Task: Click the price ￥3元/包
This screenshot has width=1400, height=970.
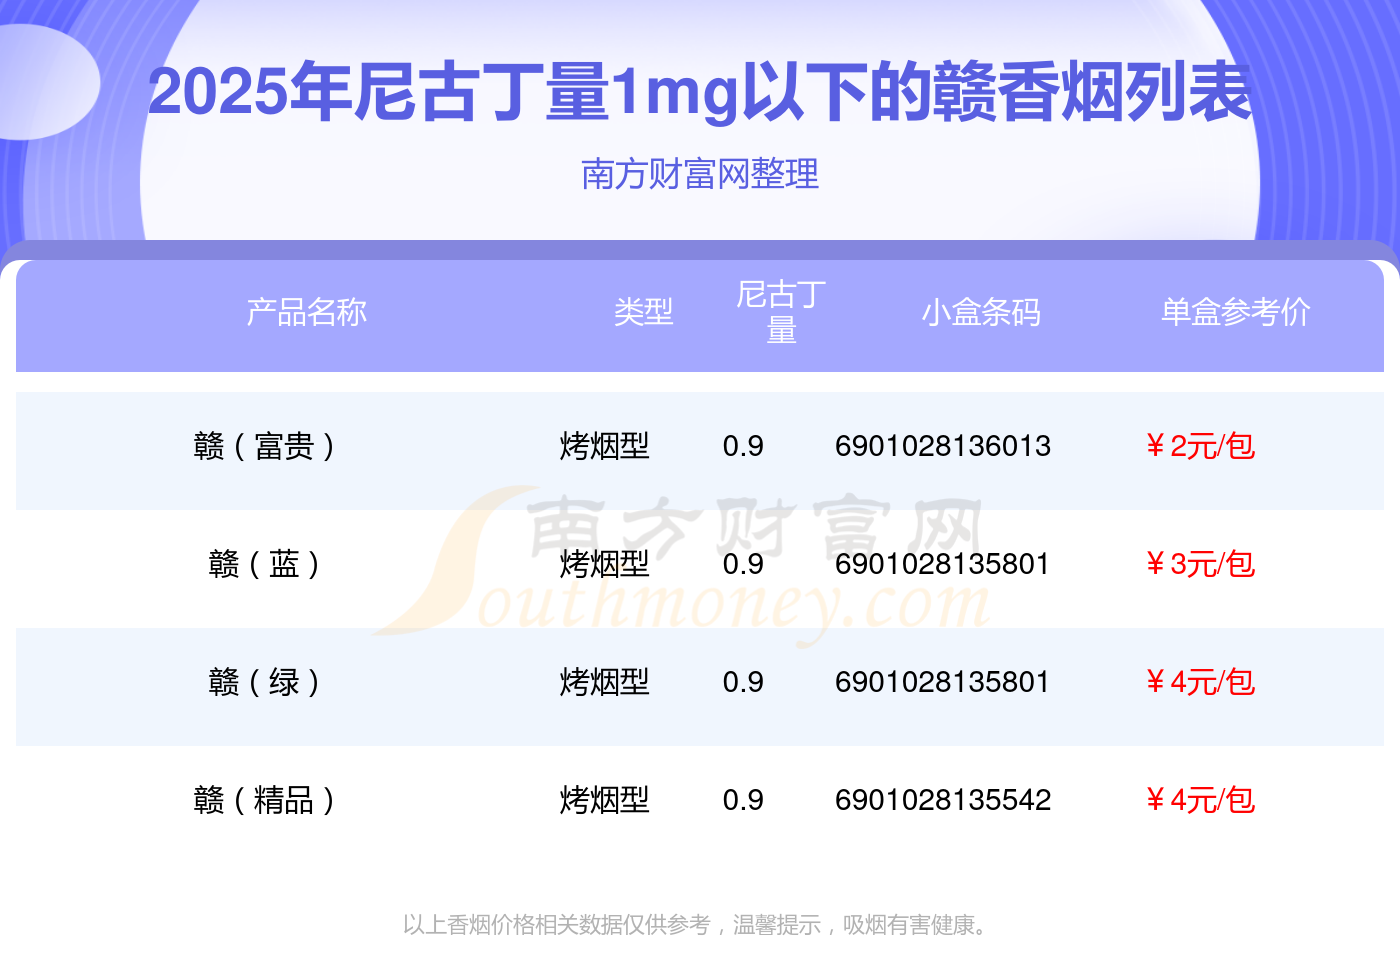Action: pyautogui.click(x=1200, y=564)
